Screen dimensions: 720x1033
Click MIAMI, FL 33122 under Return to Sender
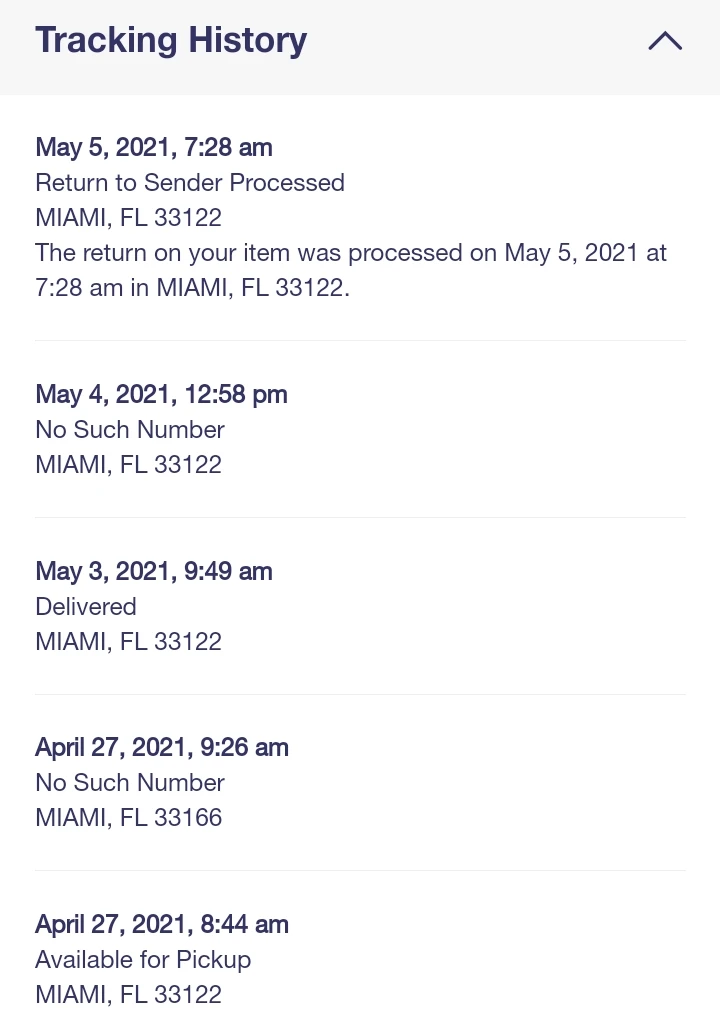[128, 218]
